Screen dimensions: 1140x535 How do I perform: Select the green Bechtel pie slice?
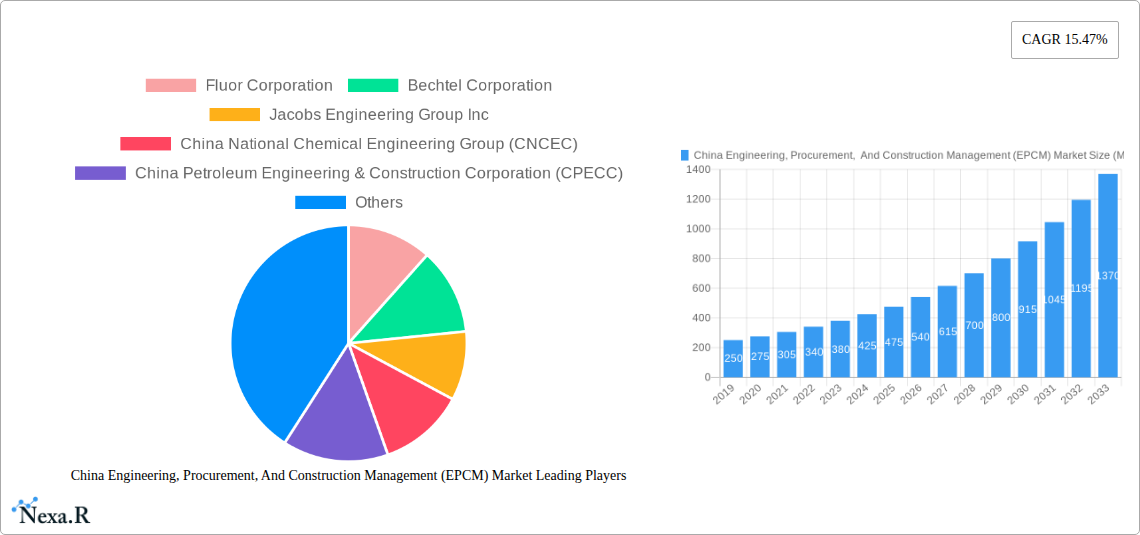[x=420, y=300]
